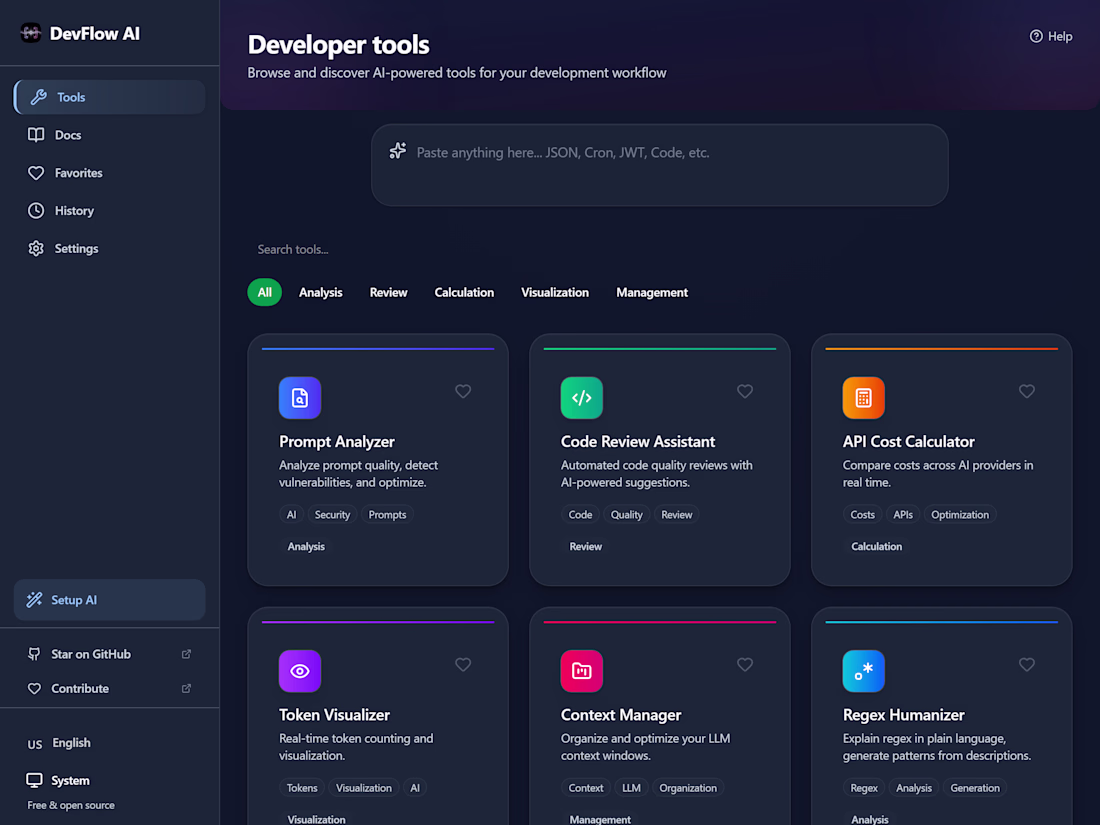Click the Security tag on Prompt Analyzer
This screenshot has height=825, width=1100.
(x=333, y=515)
